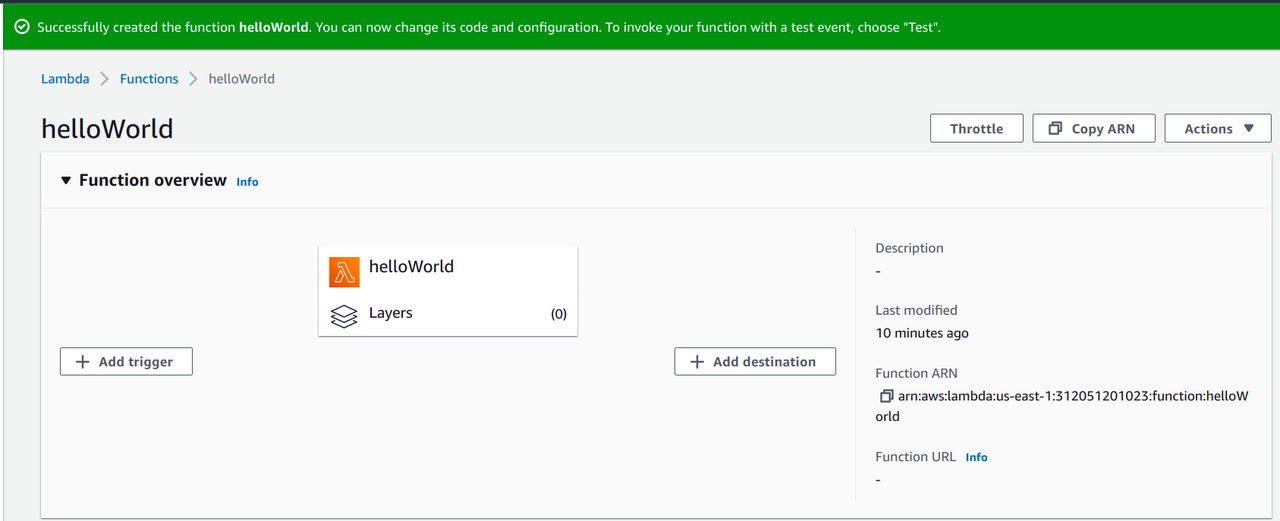Click the chevron after Lambda breadcrumb
The width and height of the screenshot is (1280, 521).
pyautogui.click(x=104, y=79)
